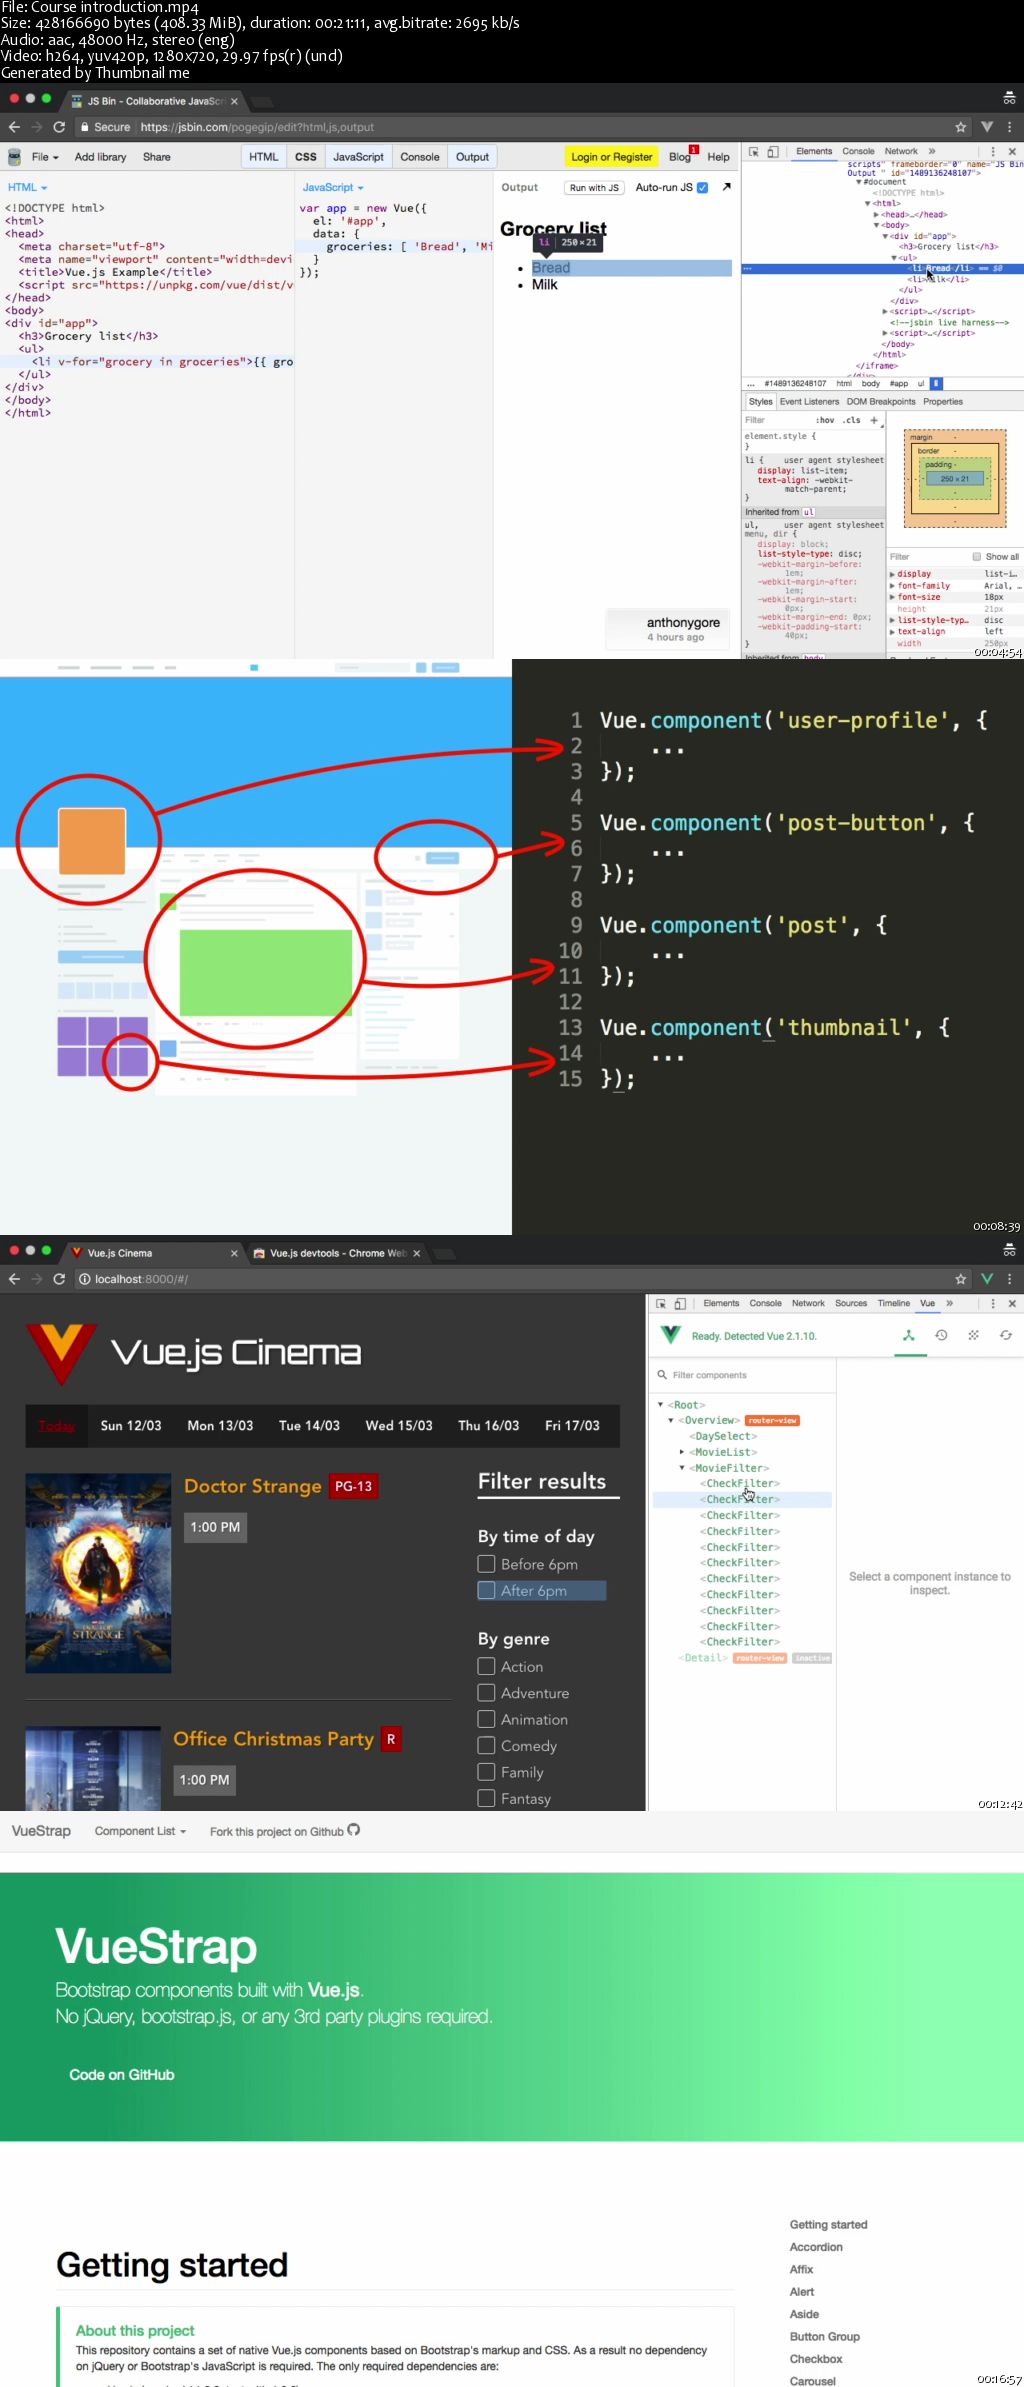1024x2387 pixels.
Task: Toggle device toolbar in Cinema devtools
Action: coord(680,1304)
